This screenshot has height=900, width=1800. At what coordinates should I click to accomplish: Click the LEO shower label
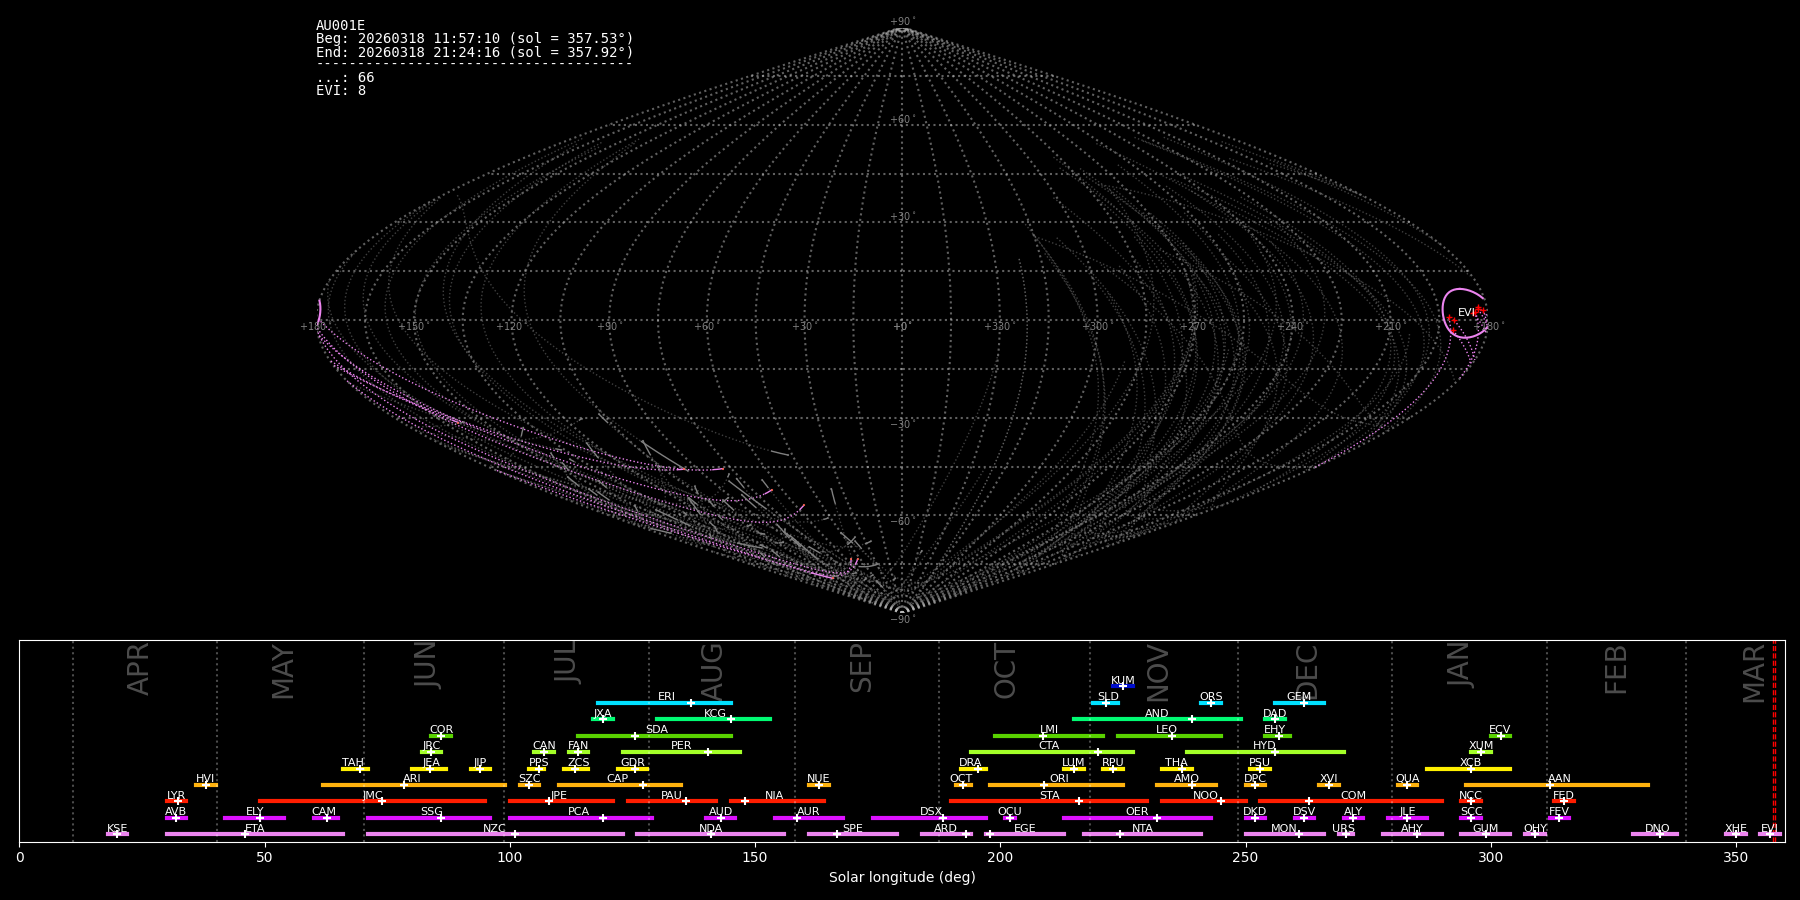(1167, 730)
